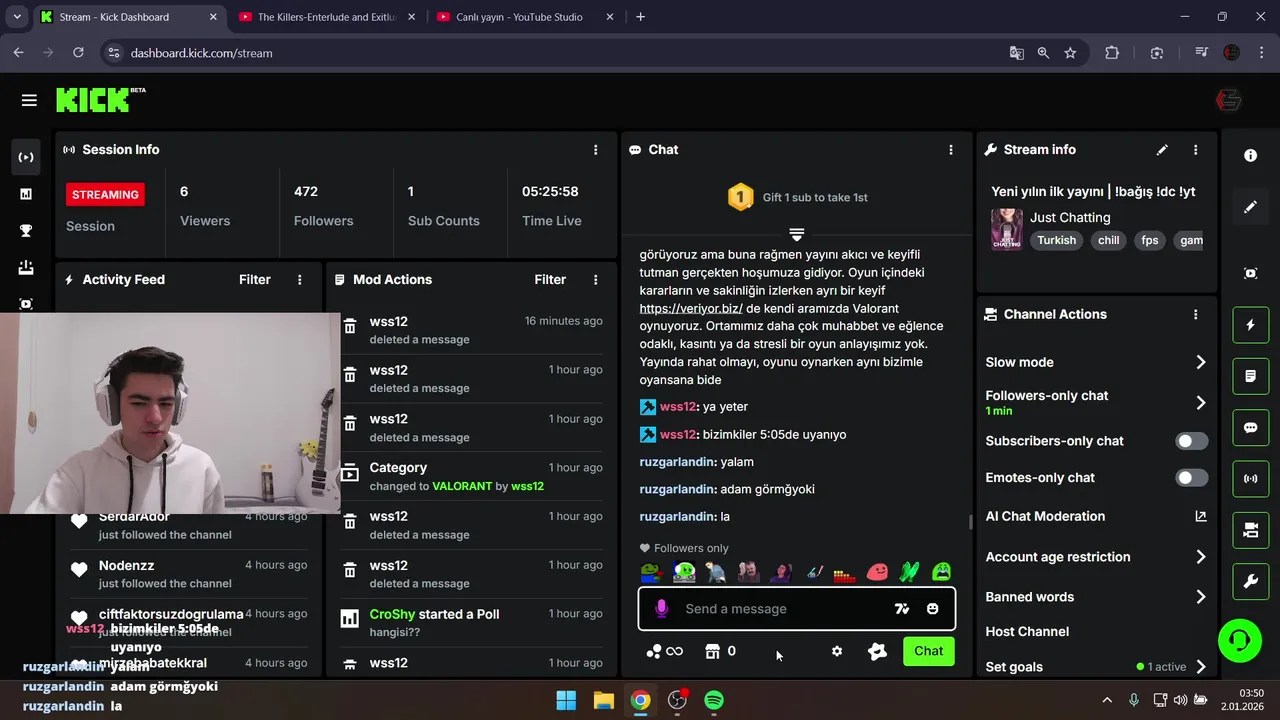This screenshot has height=720, width=1280.
Task: Open Channel Actions three-dot menu
Action: (x=1196, y=315)
